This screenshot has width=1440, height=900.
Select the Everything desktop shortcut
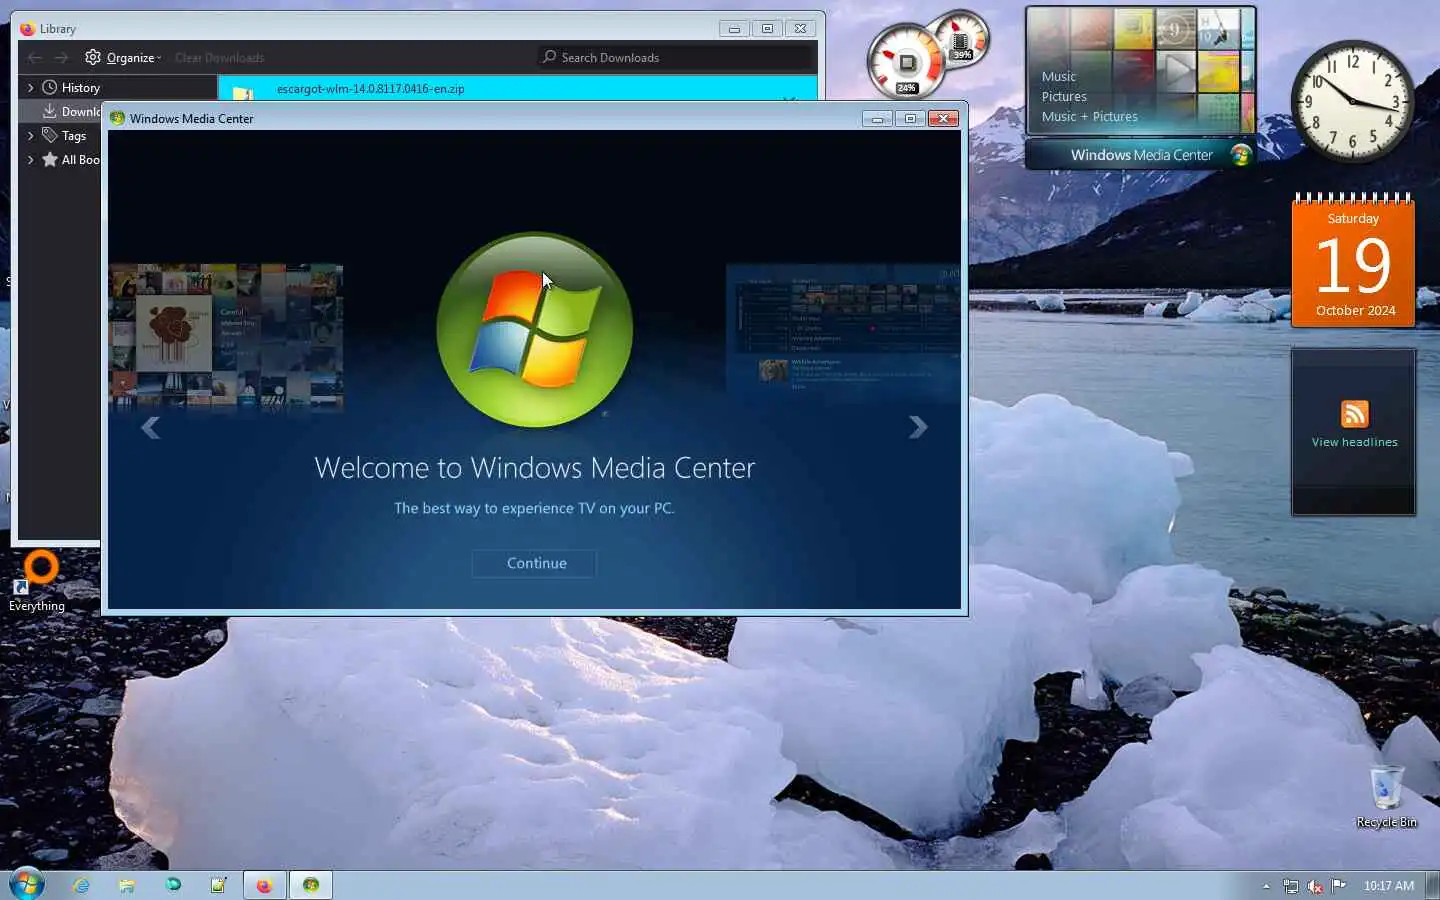37,583
